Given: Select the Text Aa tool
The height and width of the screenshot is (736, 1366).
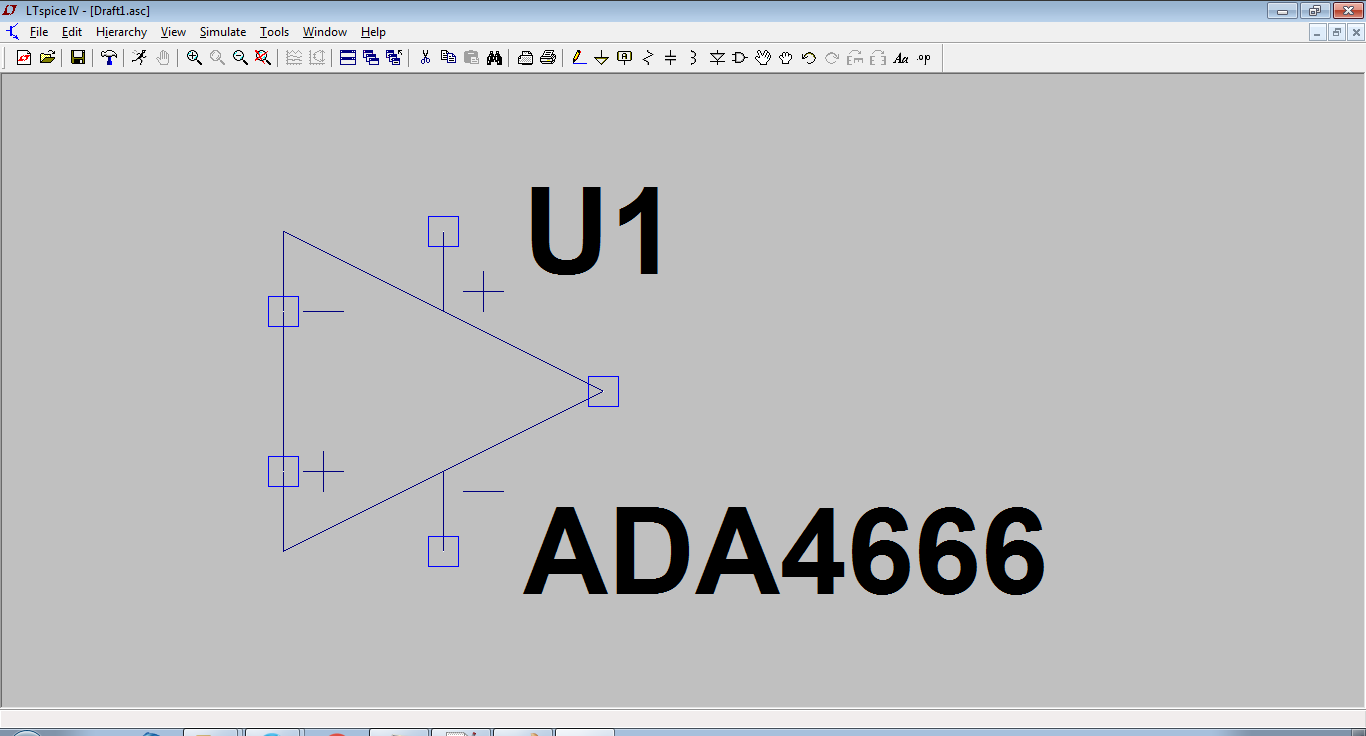Looking at the screenshot, I should [901, 58].
